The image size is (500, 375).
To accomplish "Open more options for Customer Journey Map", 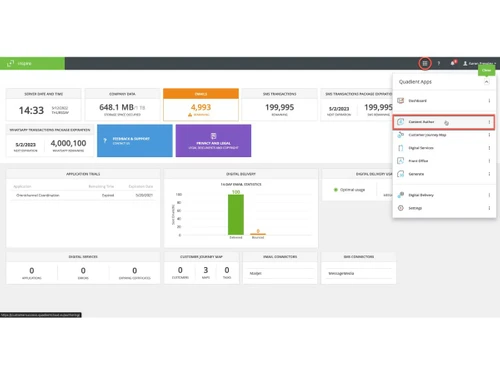I will (489, 135).
